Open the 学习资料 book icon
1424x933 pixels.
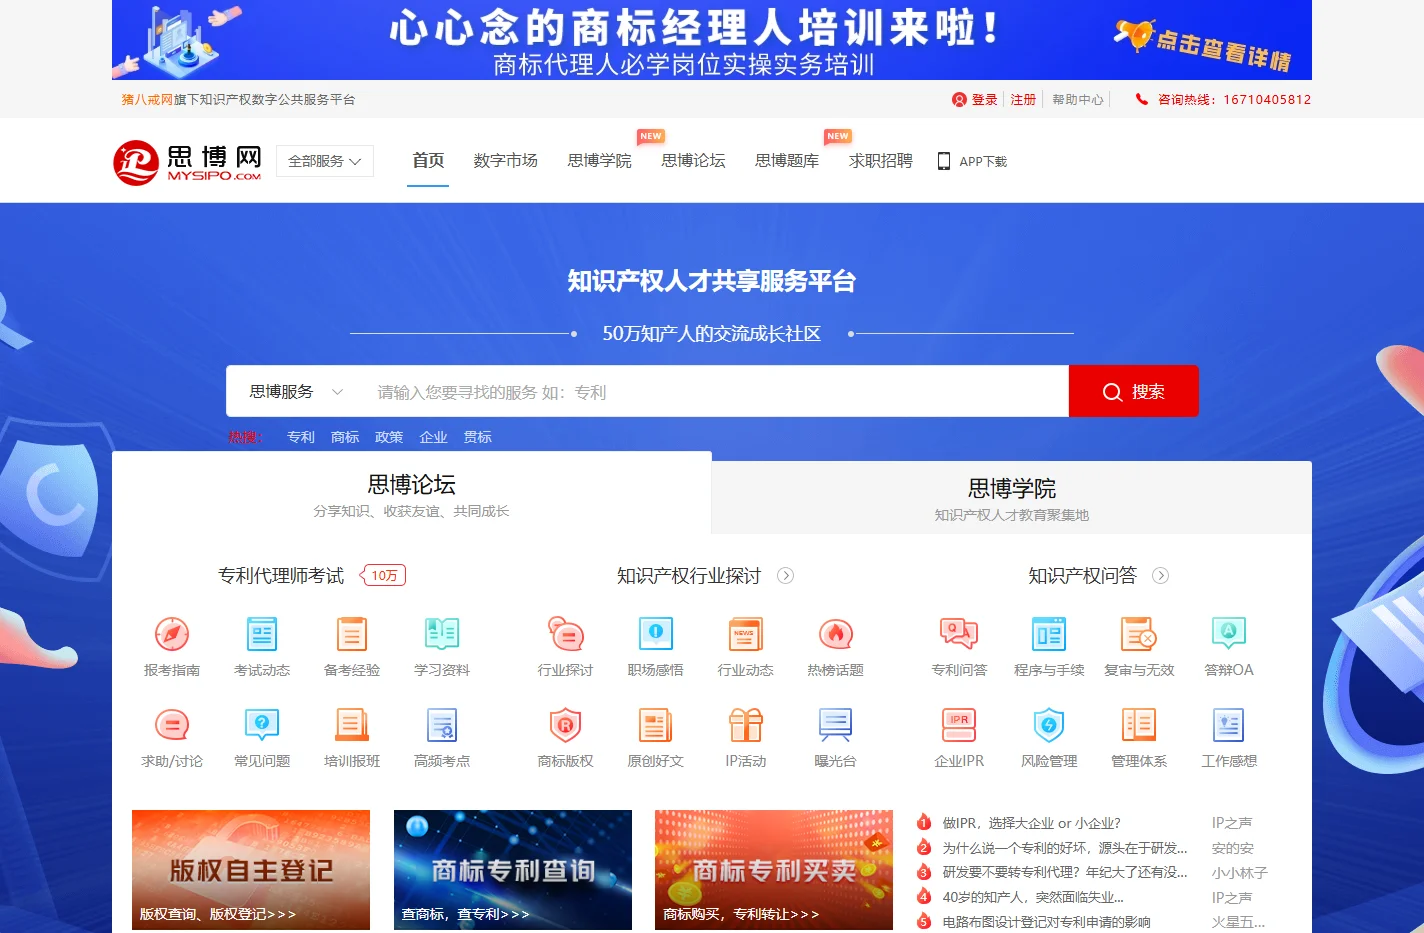click(442, 634)
